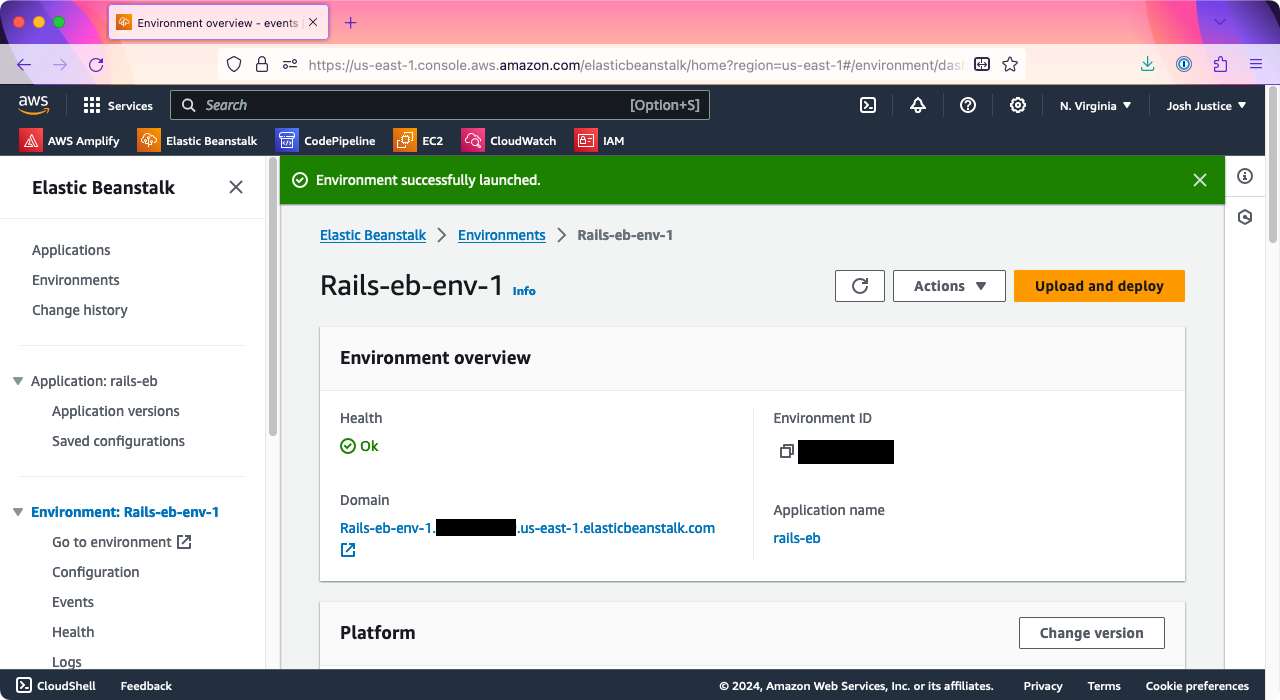Viewport: 1280px width, 700px height.
Task: Open EC2 favorite shortcut
Action: coord(419,140)
